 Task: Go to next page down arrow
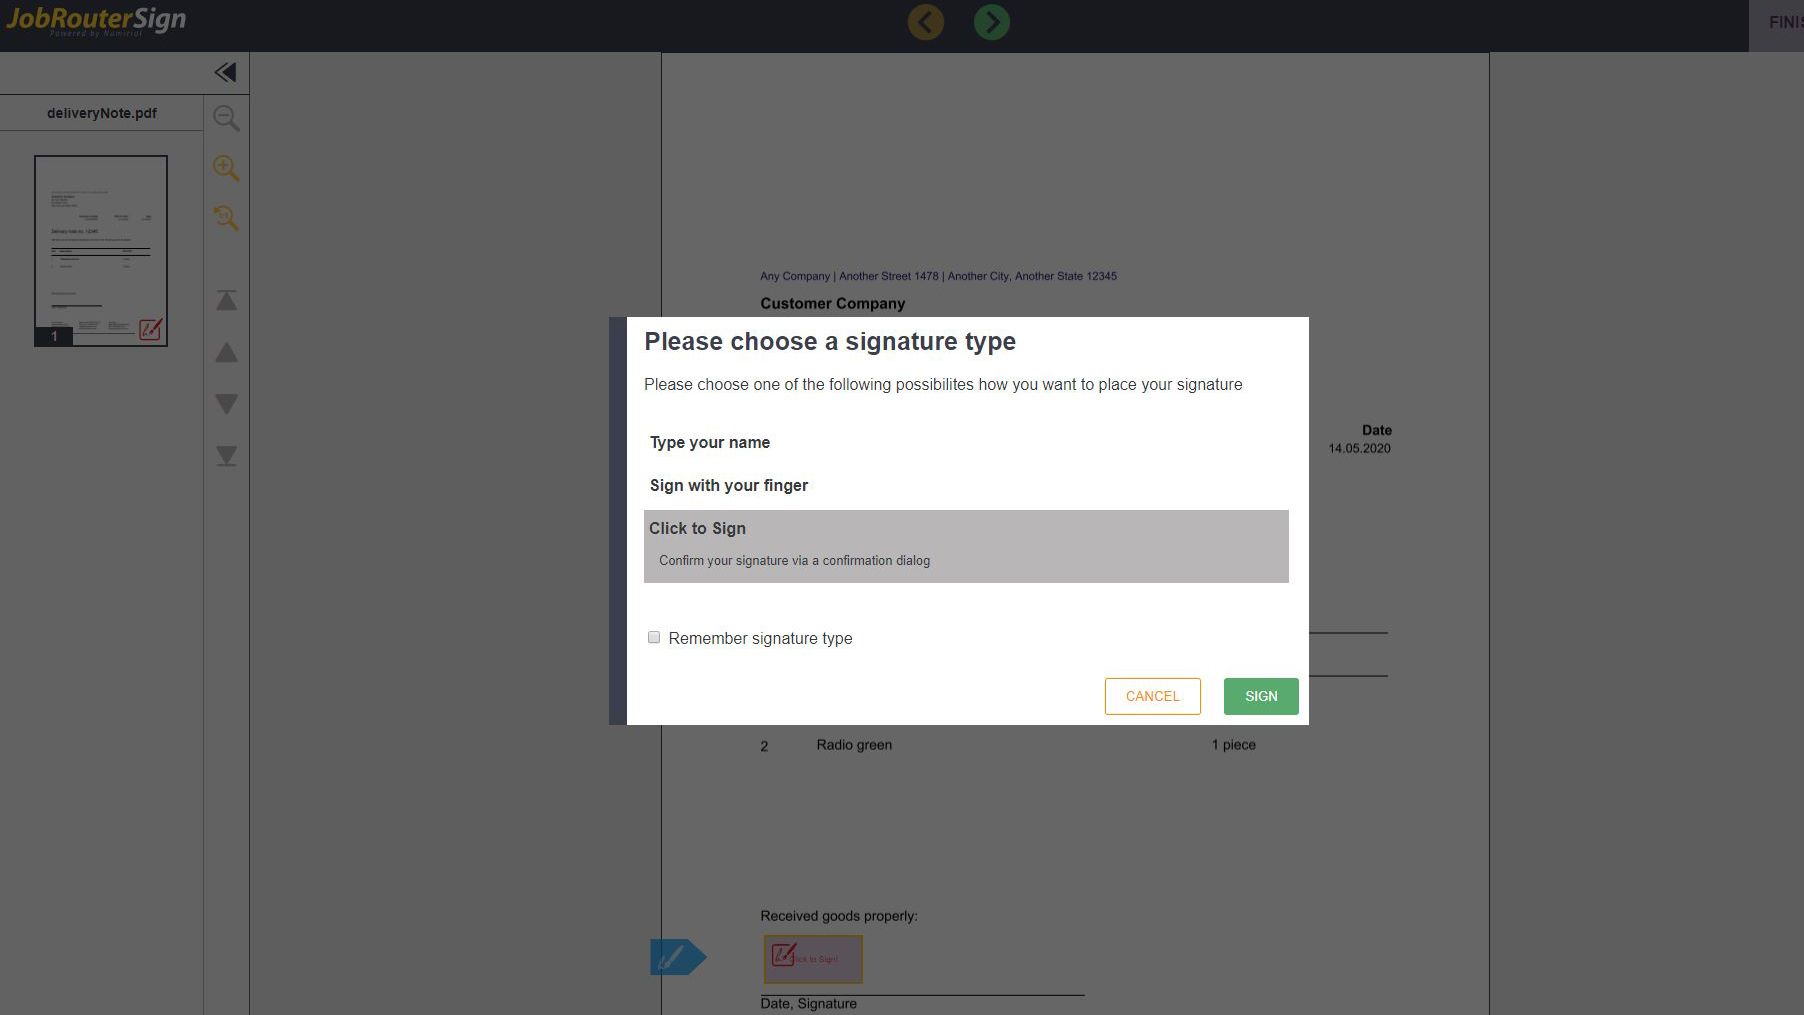coord(227,404)
